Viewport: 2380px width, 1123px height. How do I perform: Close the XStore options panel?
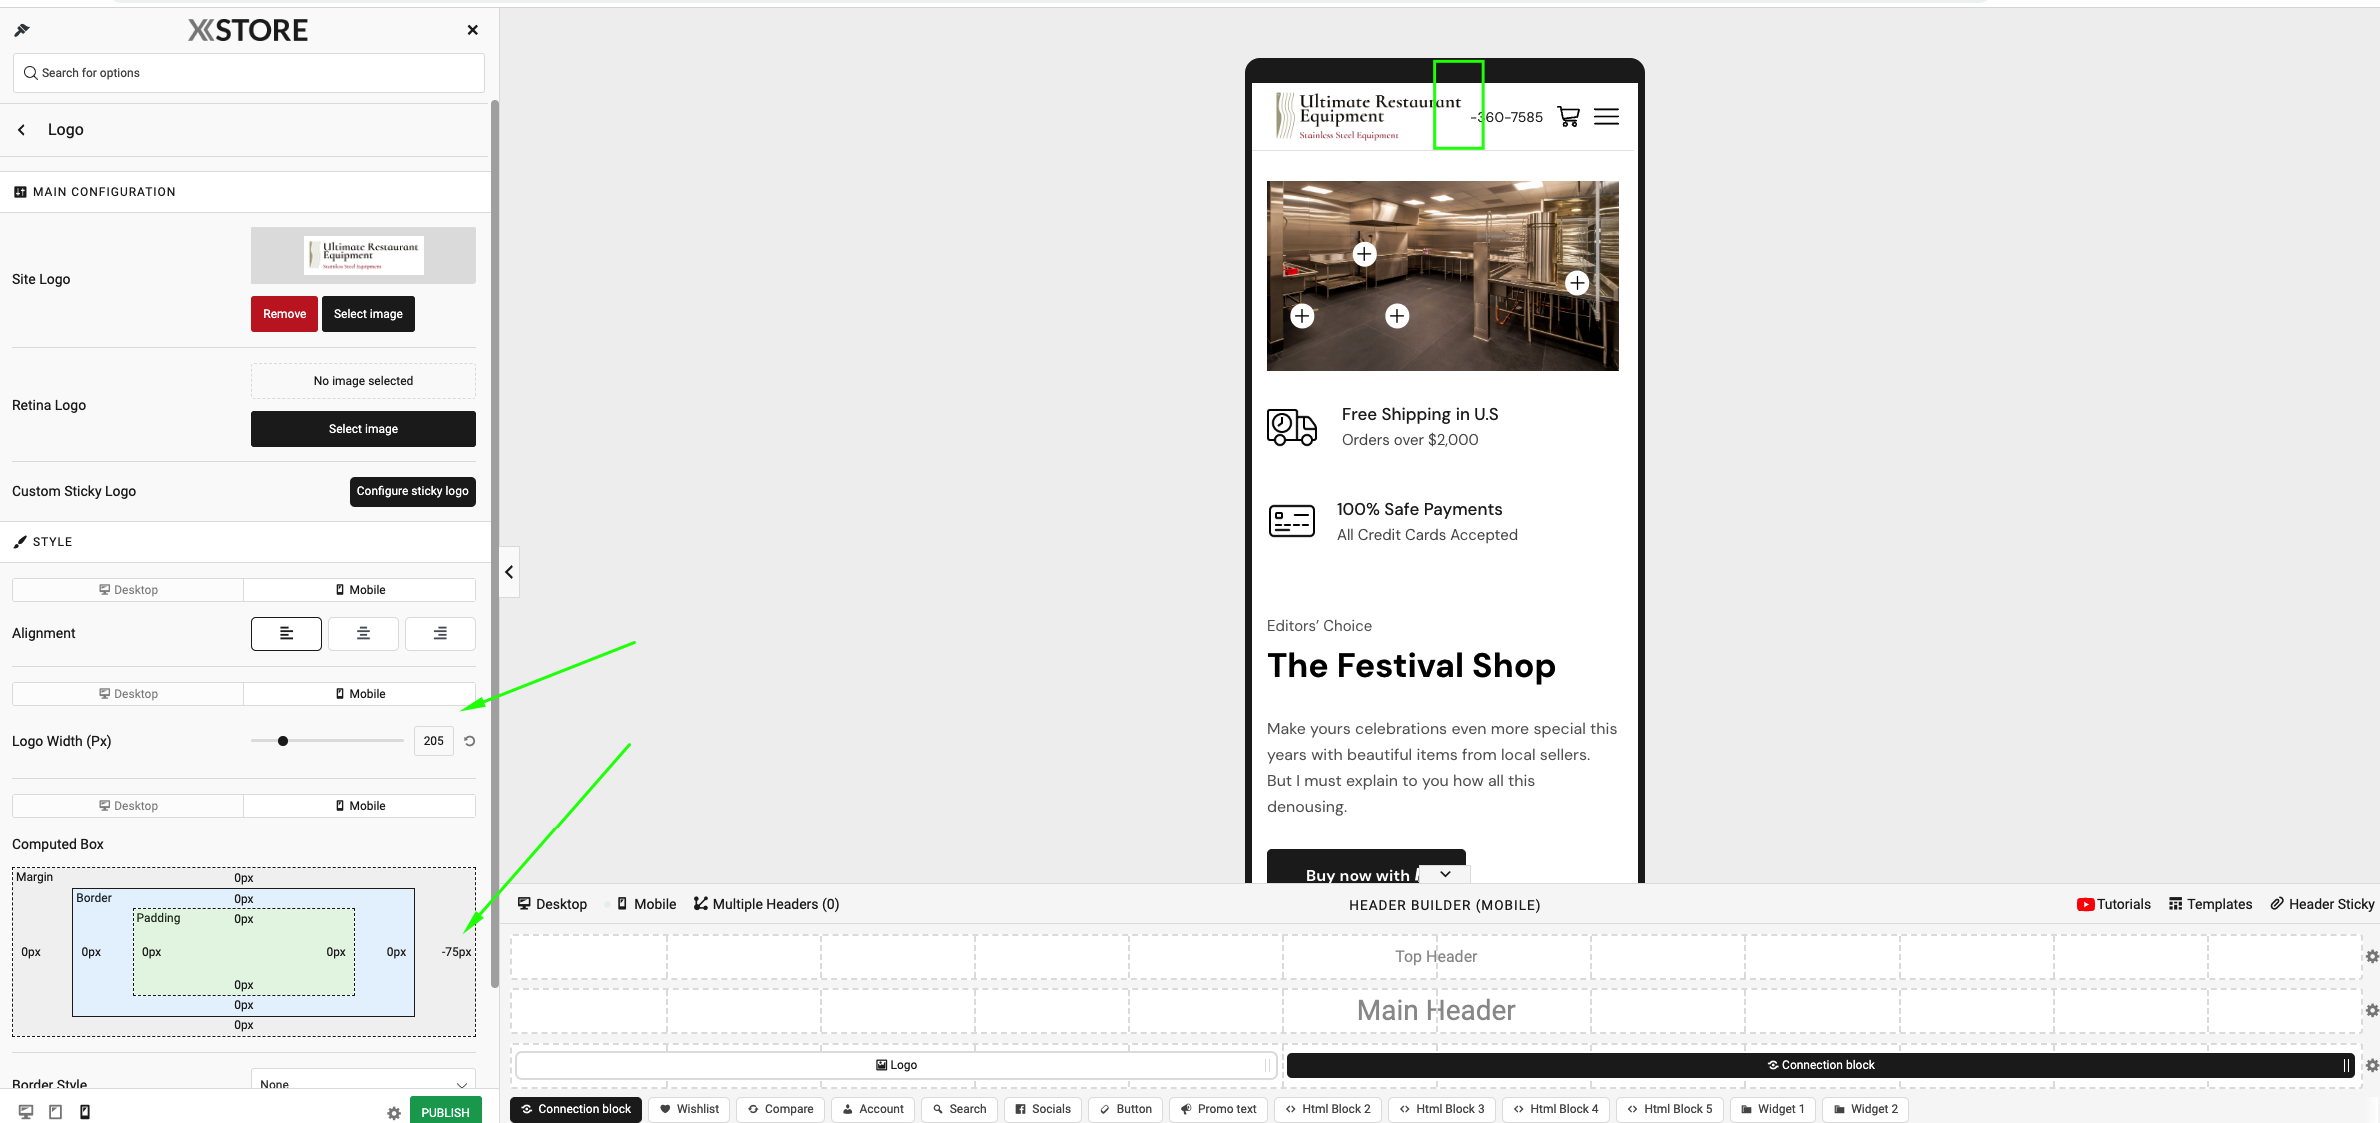473,30
